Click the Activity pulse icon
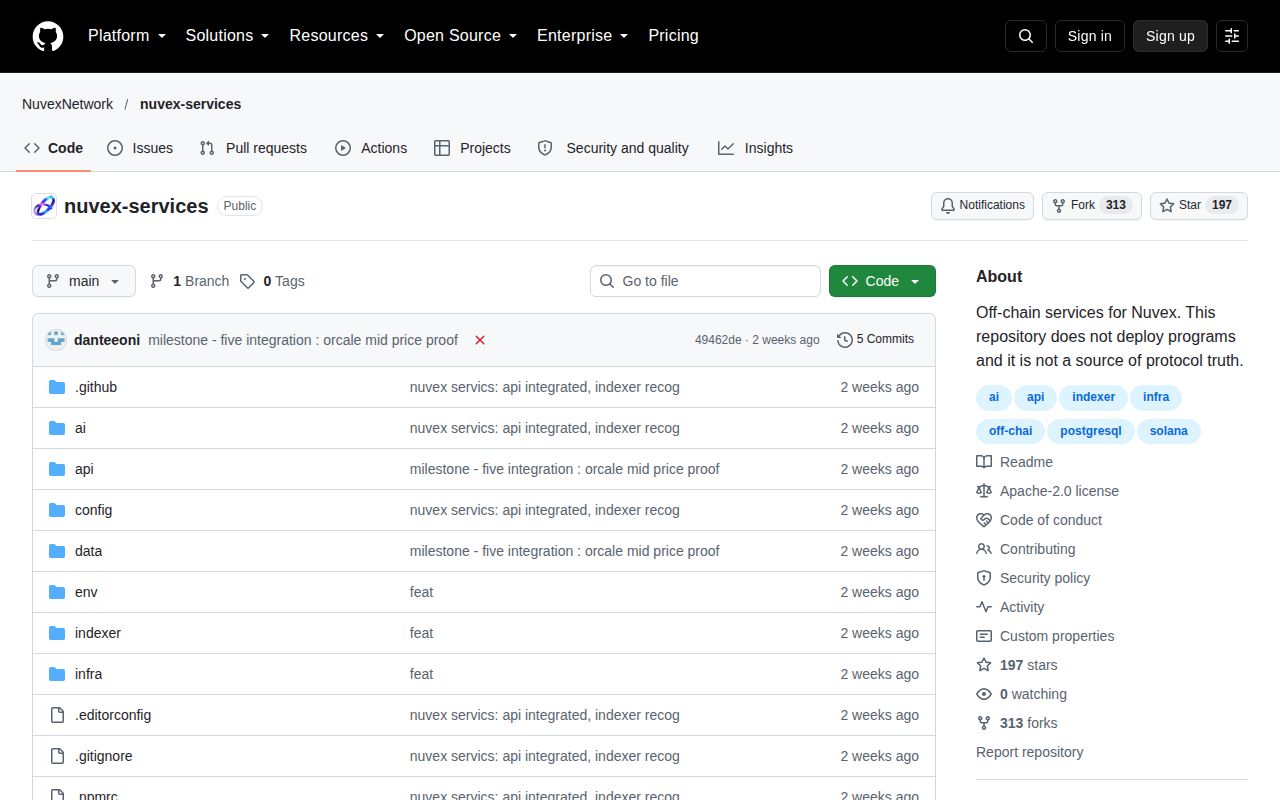1280x800 pixels. pyautogui.click(x=984, y=607)
